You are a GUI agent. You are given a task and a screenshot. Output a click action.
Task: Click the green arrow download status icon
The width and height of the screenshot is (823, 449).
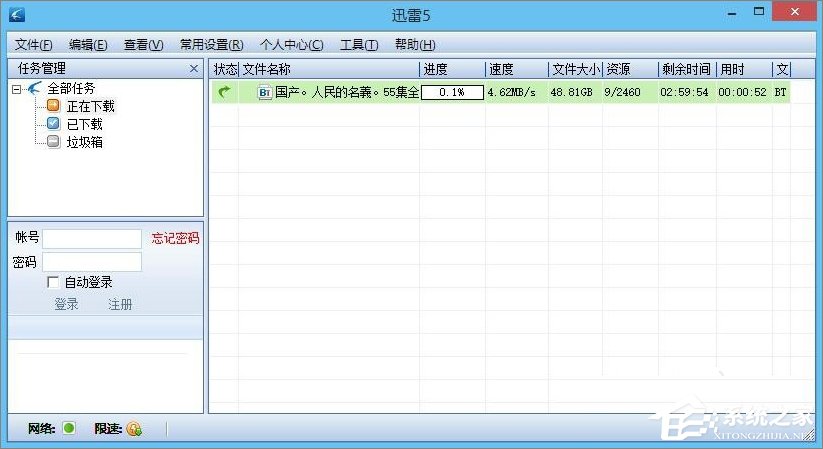(x=225, y=92)
